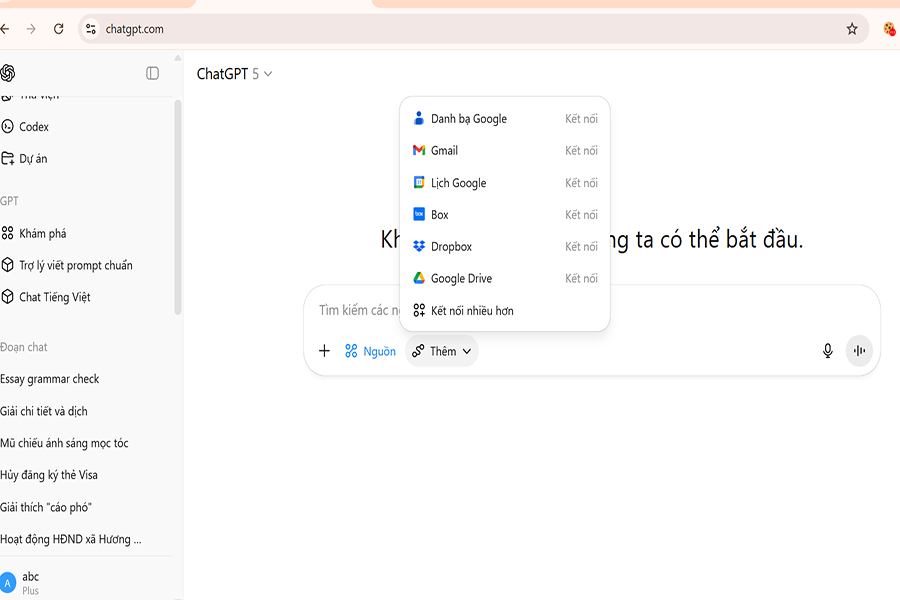Click the microphone dictation icon

point(827,351)
